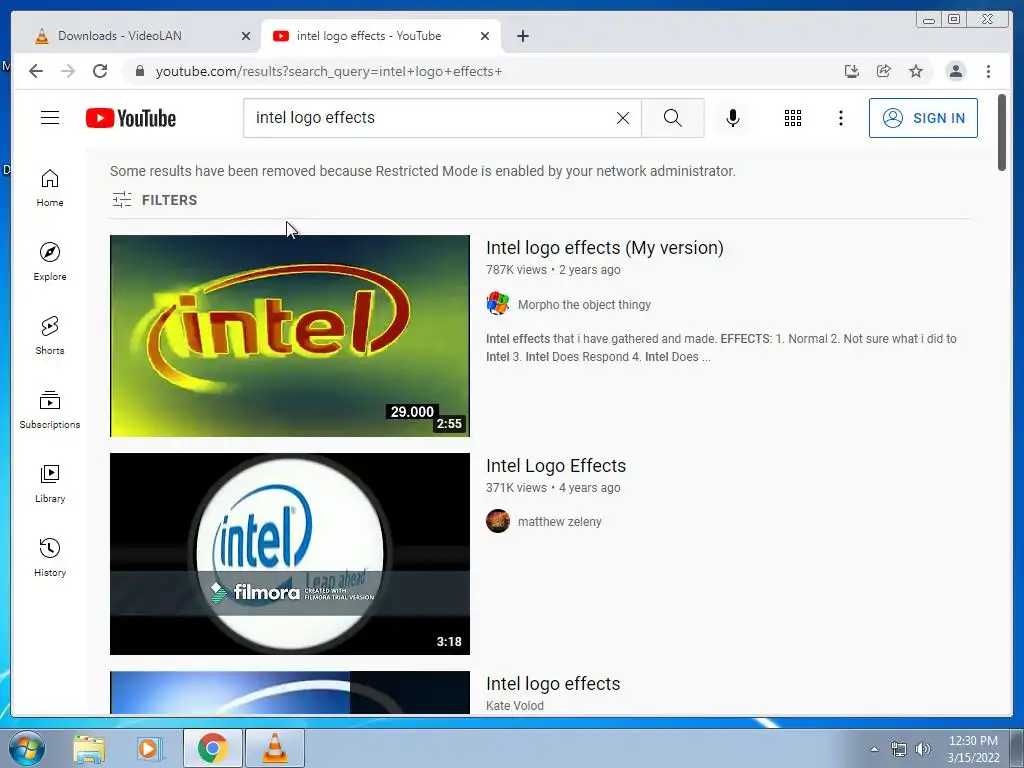Open the Home sidebar item

click(x=50, y=188)
